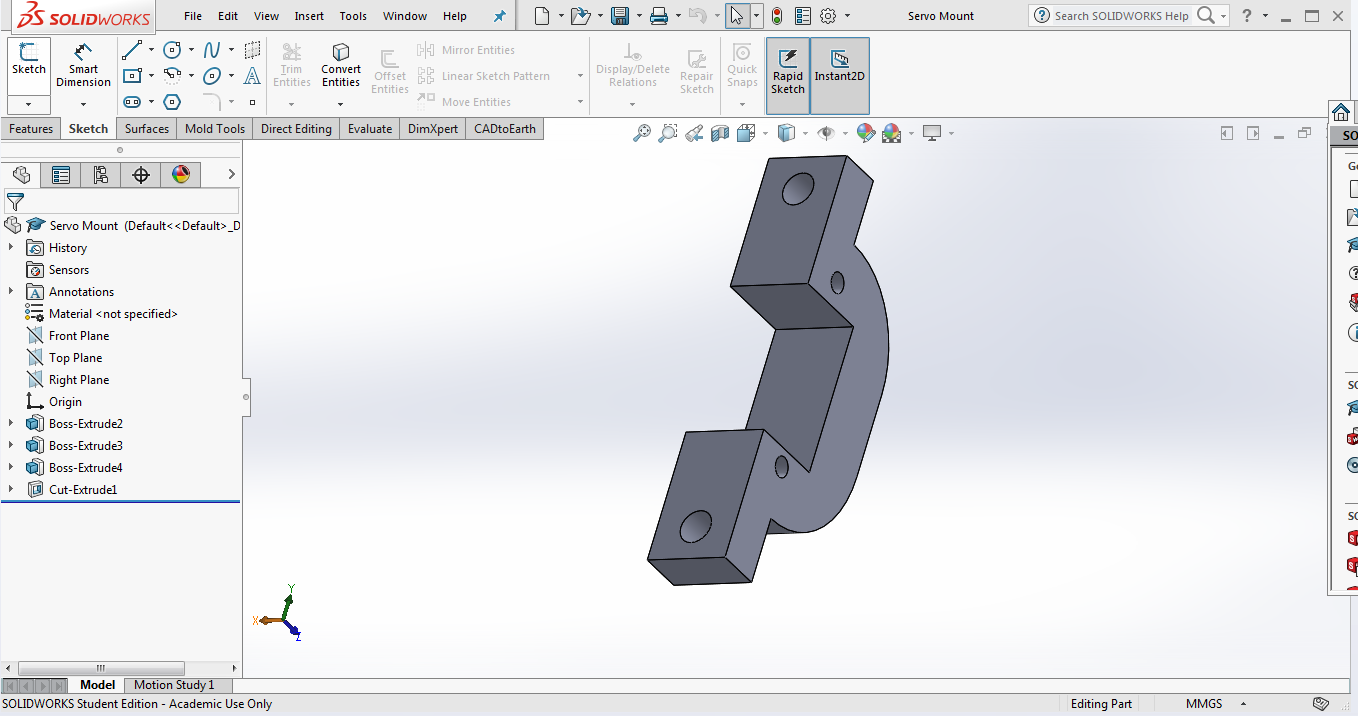Open View Orientation icon
Screen dimensions: 1358x716
pos(746,133)
